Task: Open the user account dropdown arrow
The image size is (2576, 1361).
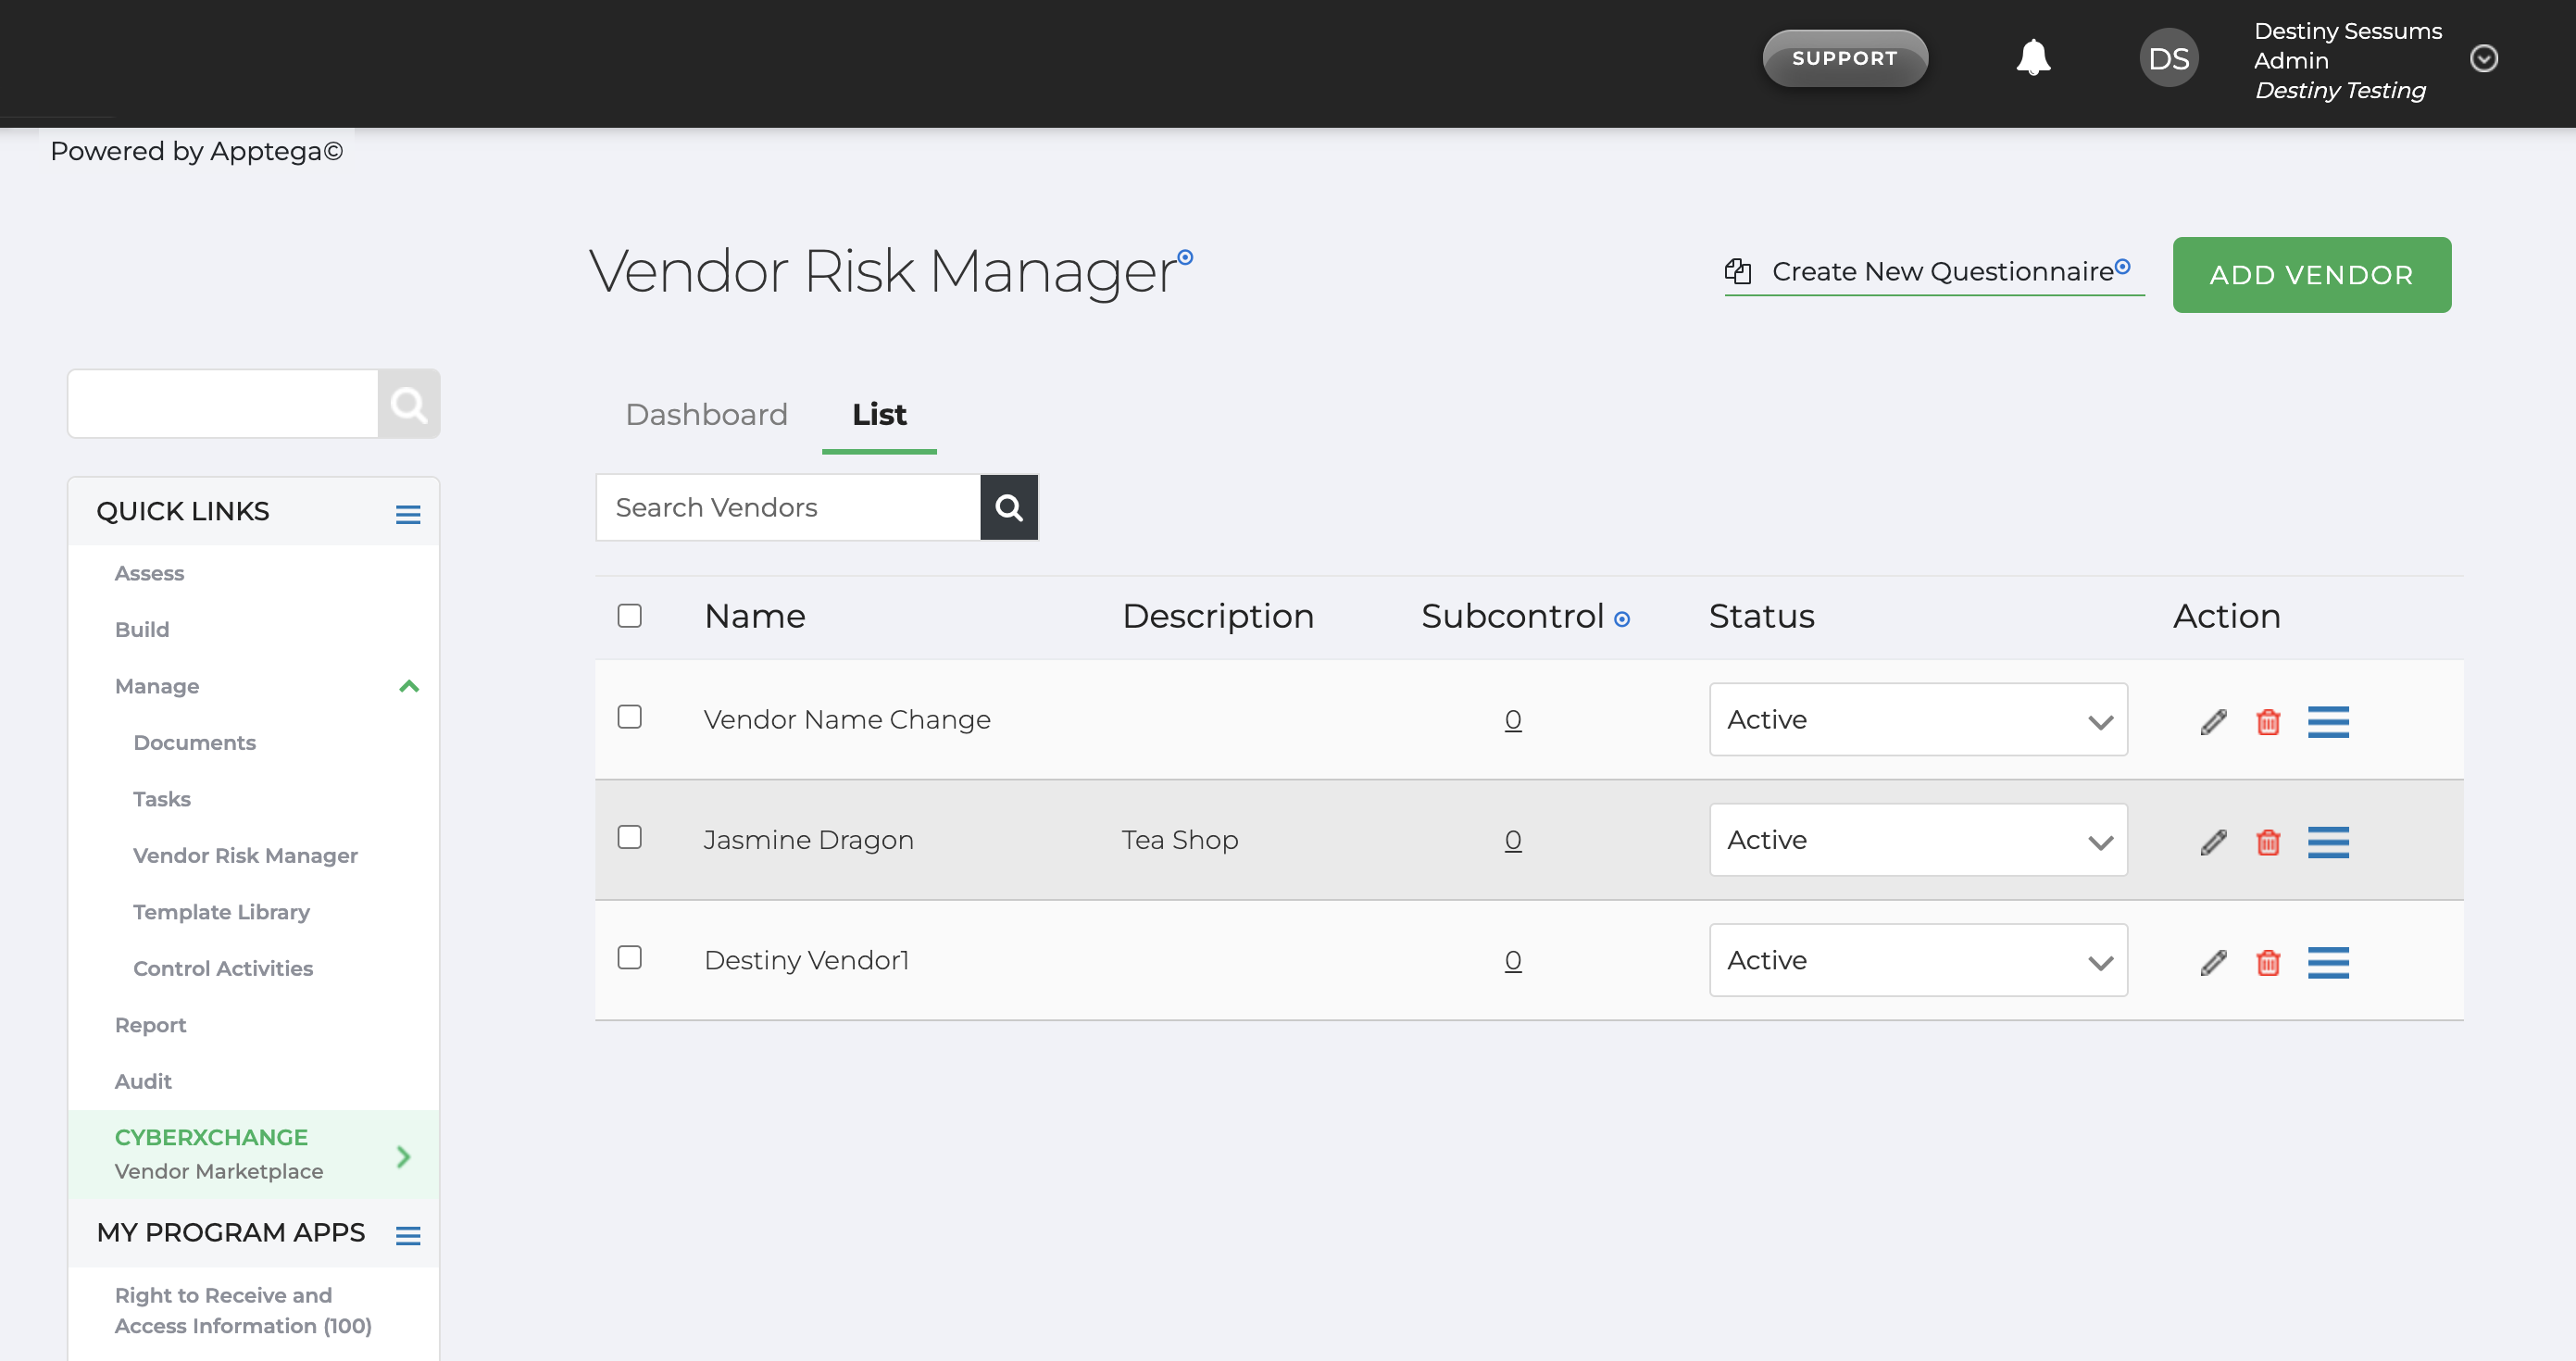Action: point(2483,58)
